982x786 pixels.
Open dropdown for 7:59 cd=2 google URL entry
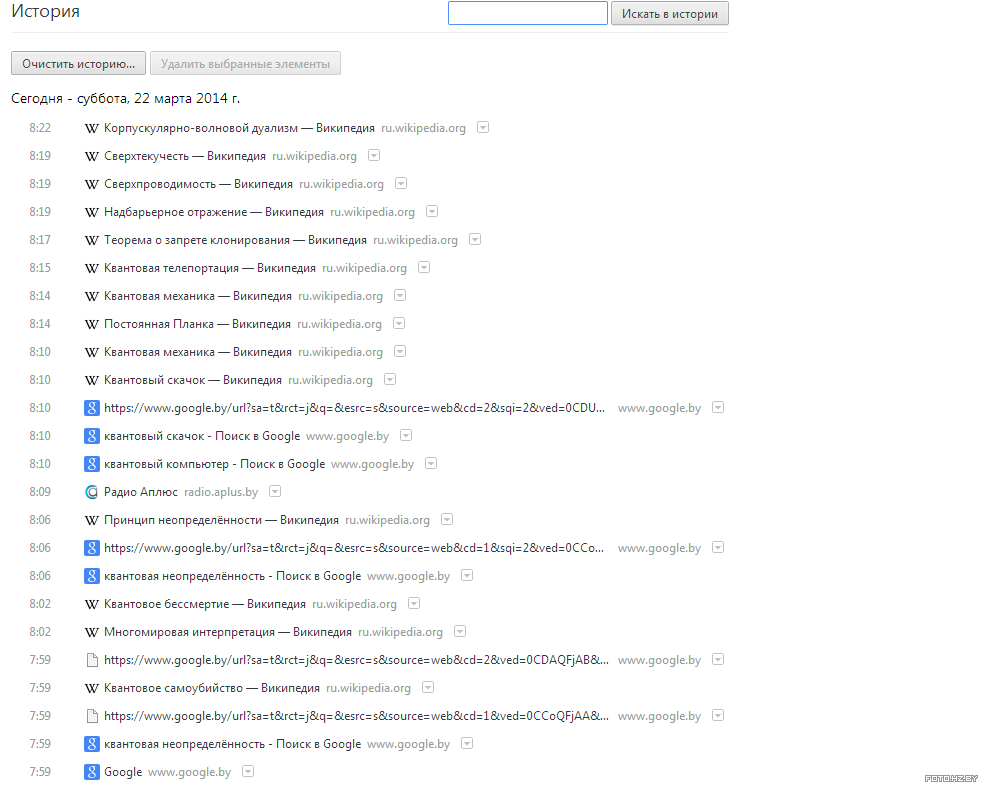[718, 659]
